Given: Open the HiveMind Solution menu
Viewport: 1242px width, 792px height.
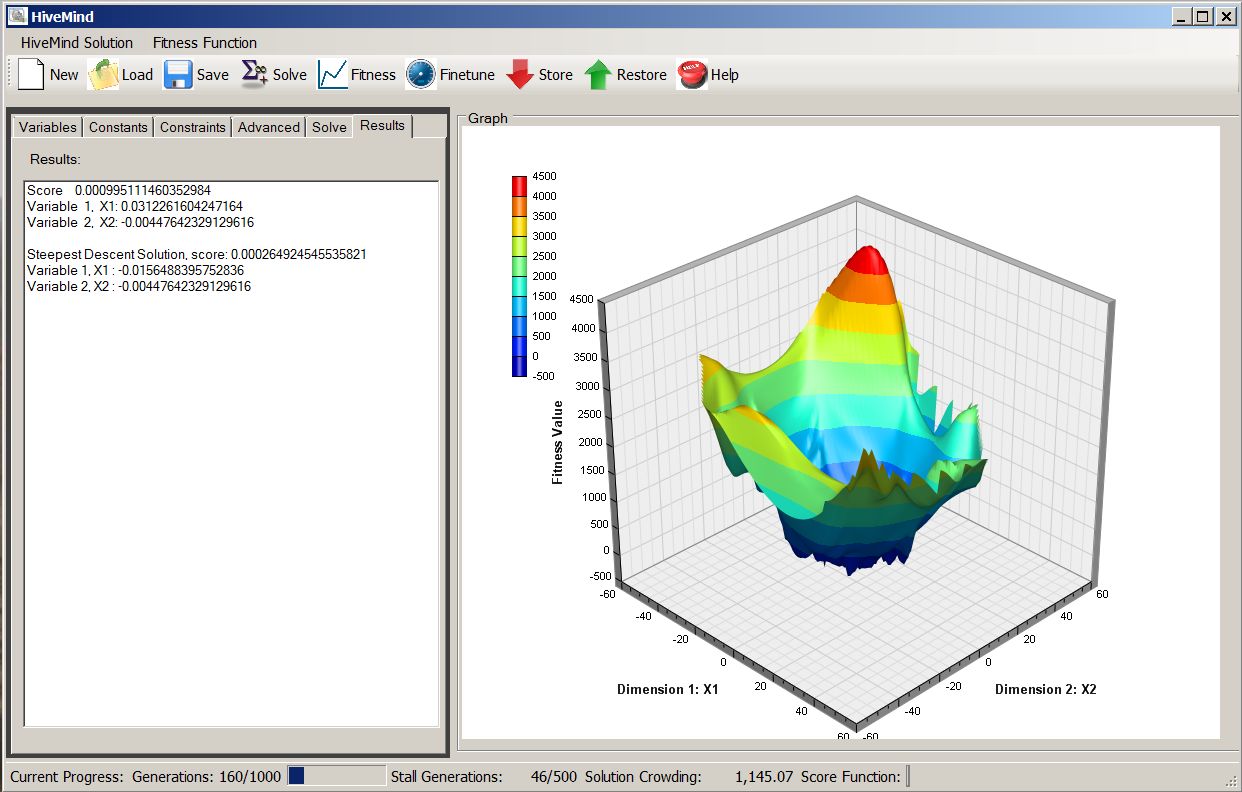Looking at the screenshot, I should tap(77, 43).
